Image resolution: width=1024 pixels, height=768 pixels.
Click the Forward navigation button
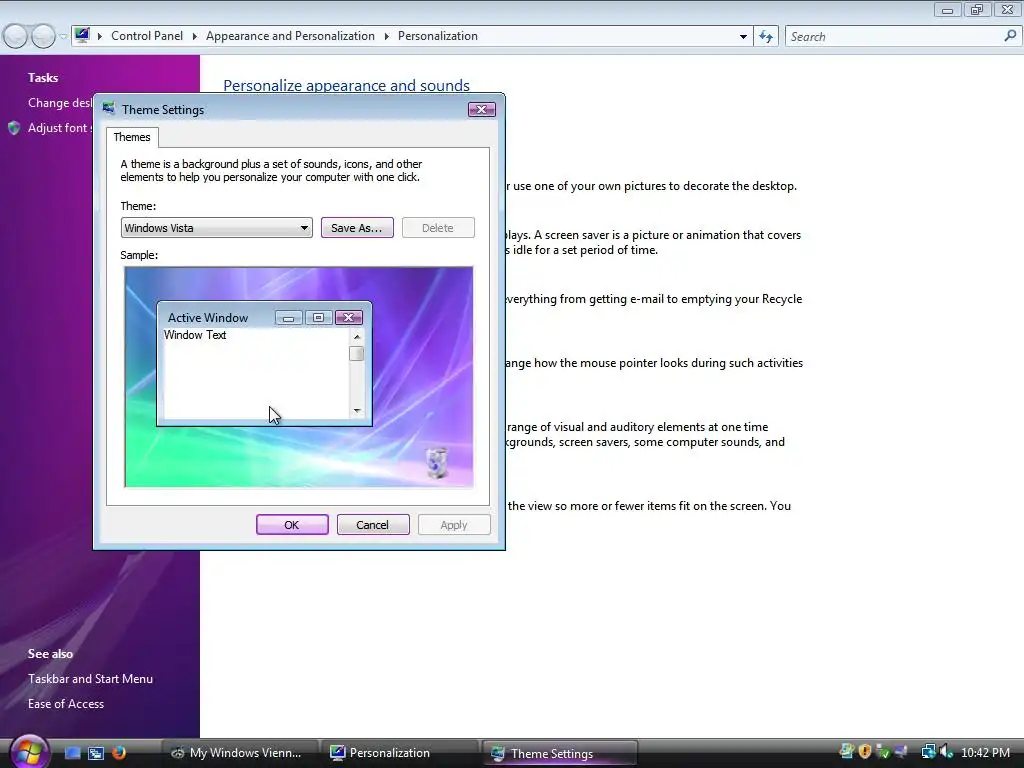point(43,36)
